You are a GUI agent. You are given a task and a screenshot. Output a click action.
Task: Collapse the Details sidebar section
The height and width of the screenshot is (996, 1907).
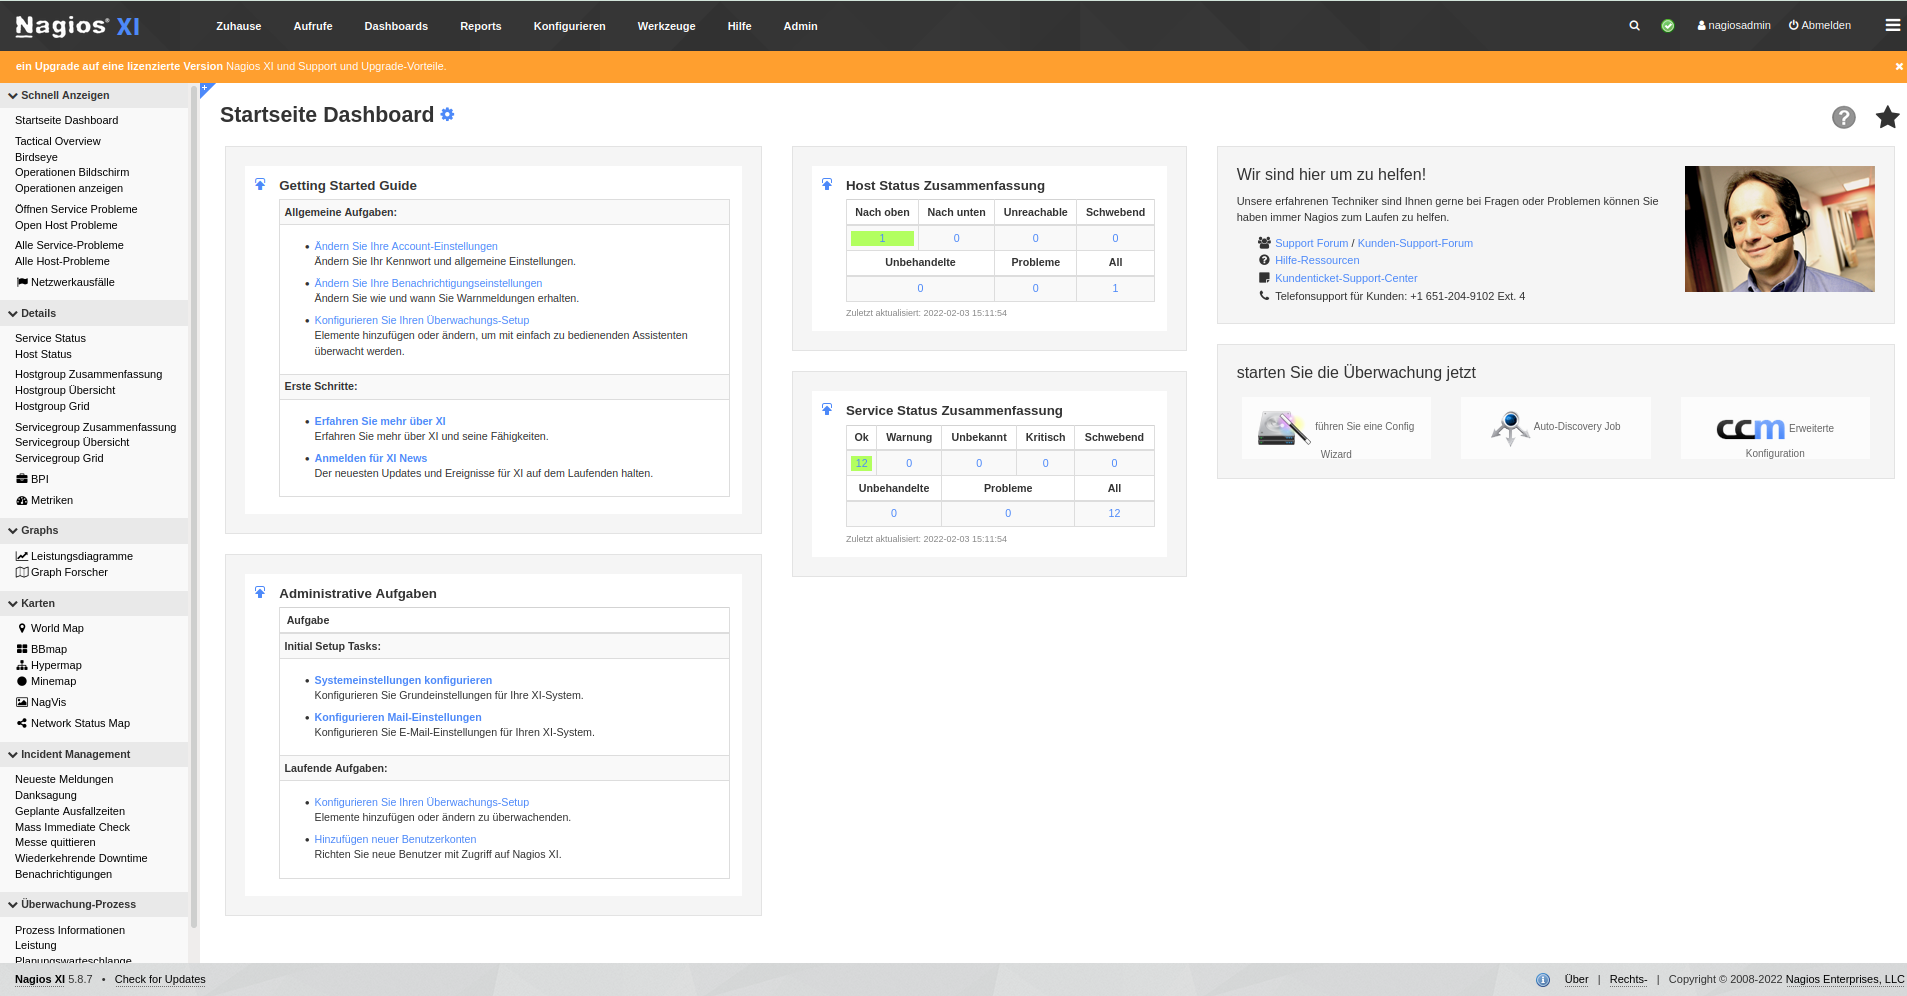pos(13,314)
